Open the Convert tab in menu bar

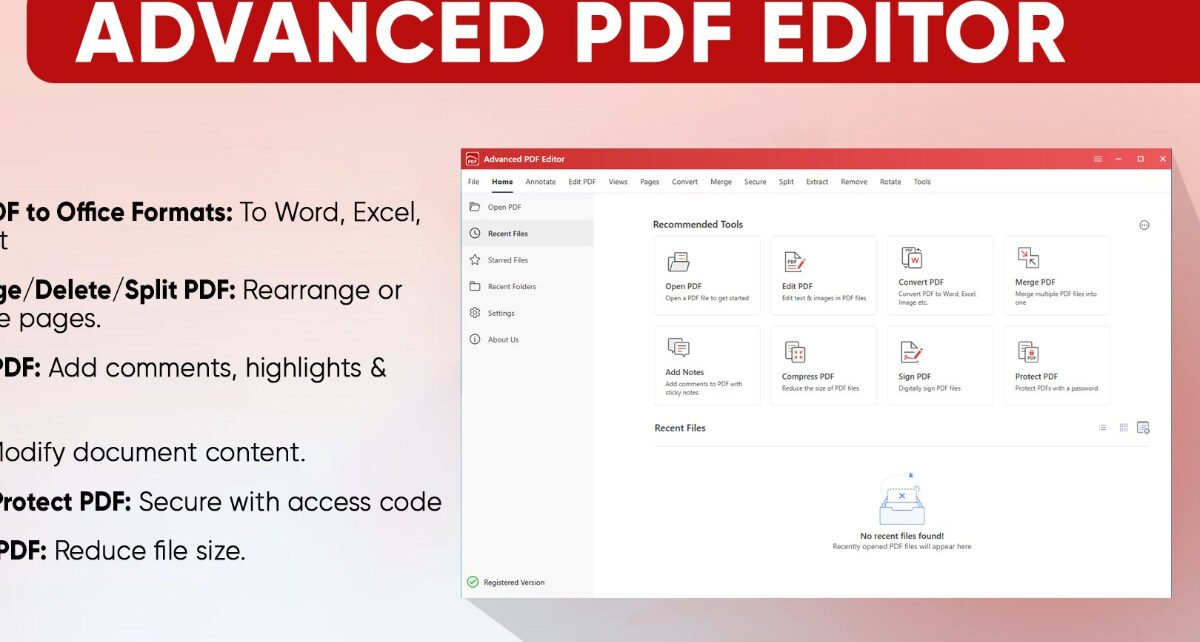(685, 182)
